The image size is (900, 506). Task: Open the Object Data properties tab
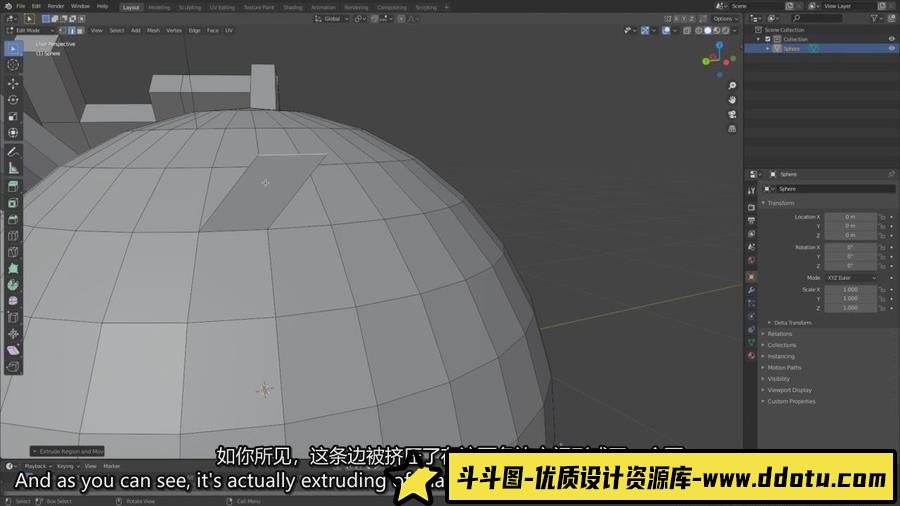[x=751, y=342]
